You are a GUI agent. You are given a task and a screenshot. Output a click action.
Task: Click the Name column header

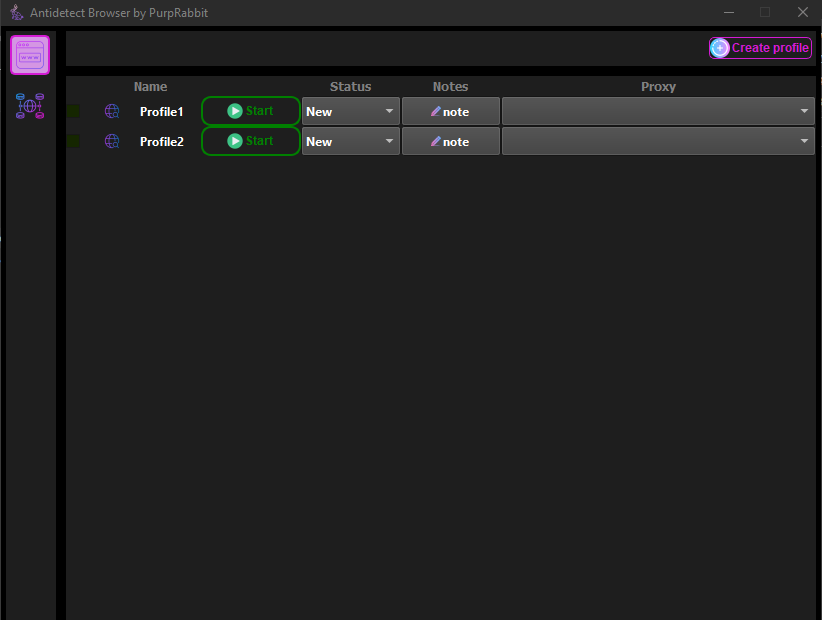point(150,86)
